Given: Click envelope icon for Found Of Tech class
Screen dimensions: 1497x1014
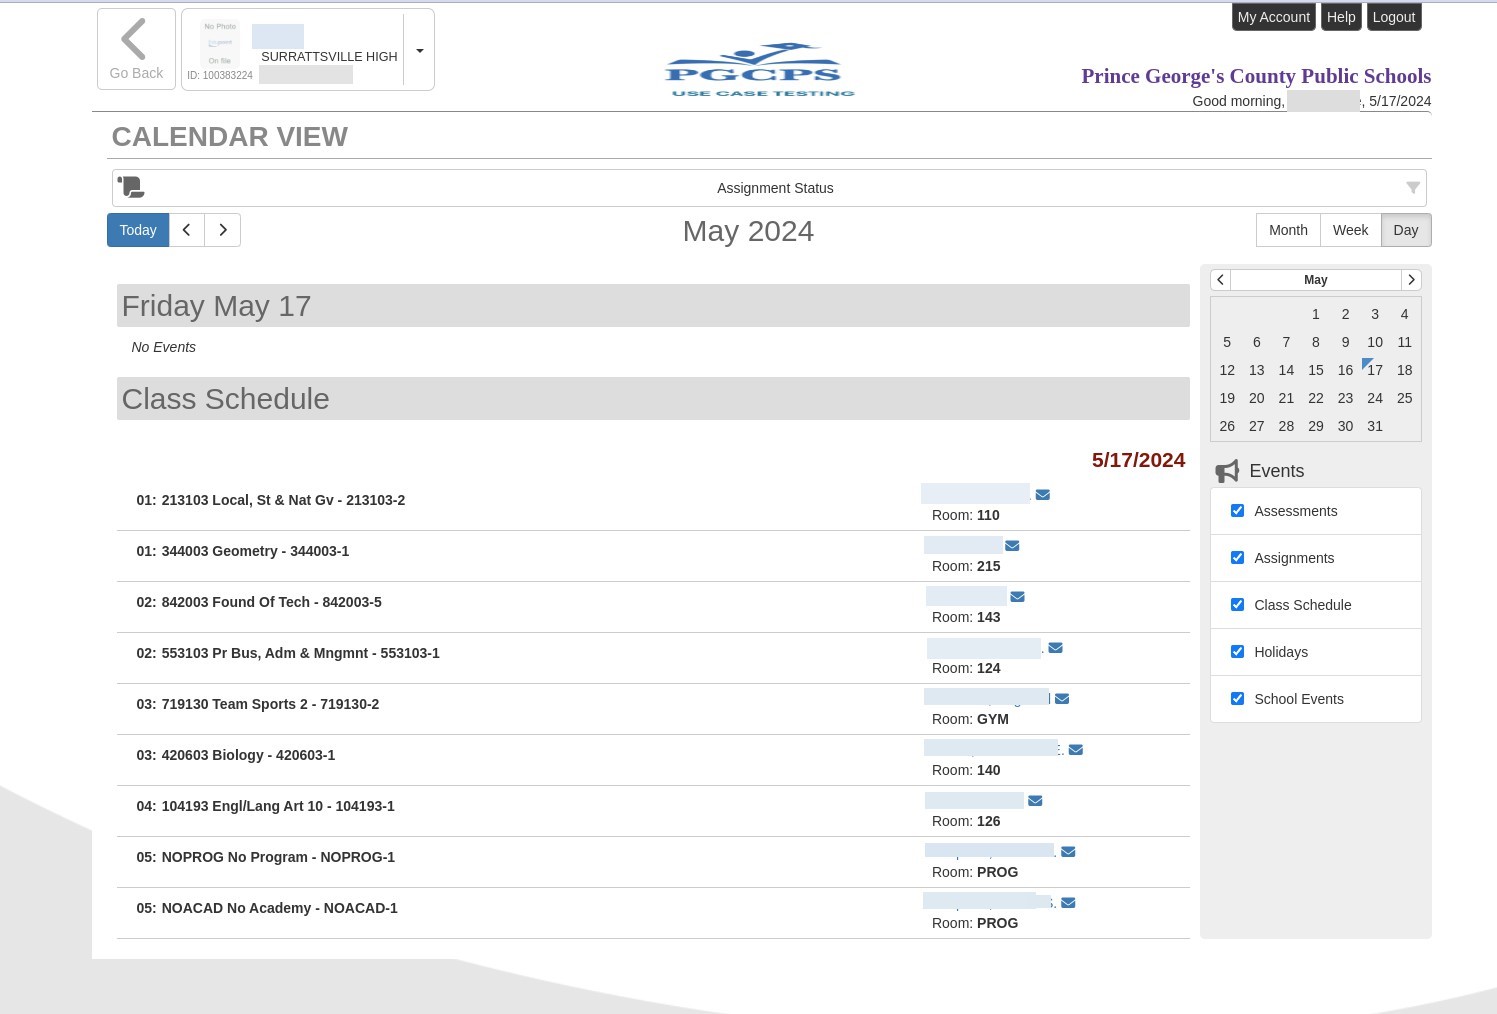Looking at the screenshot, I should tap(1017, 597).
